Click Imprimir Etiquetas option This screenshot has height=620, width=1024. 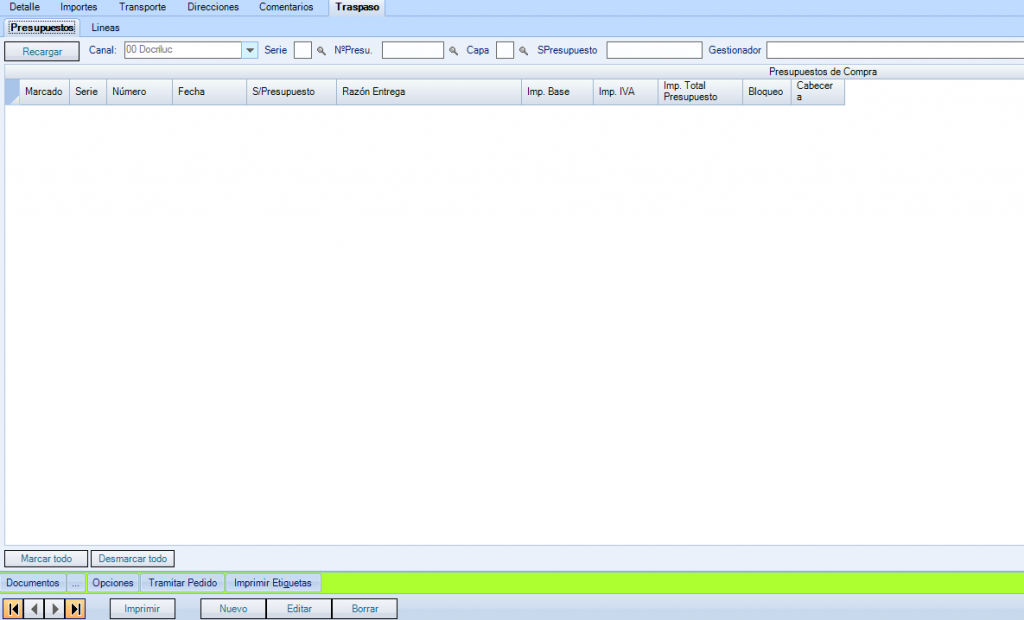273,582
